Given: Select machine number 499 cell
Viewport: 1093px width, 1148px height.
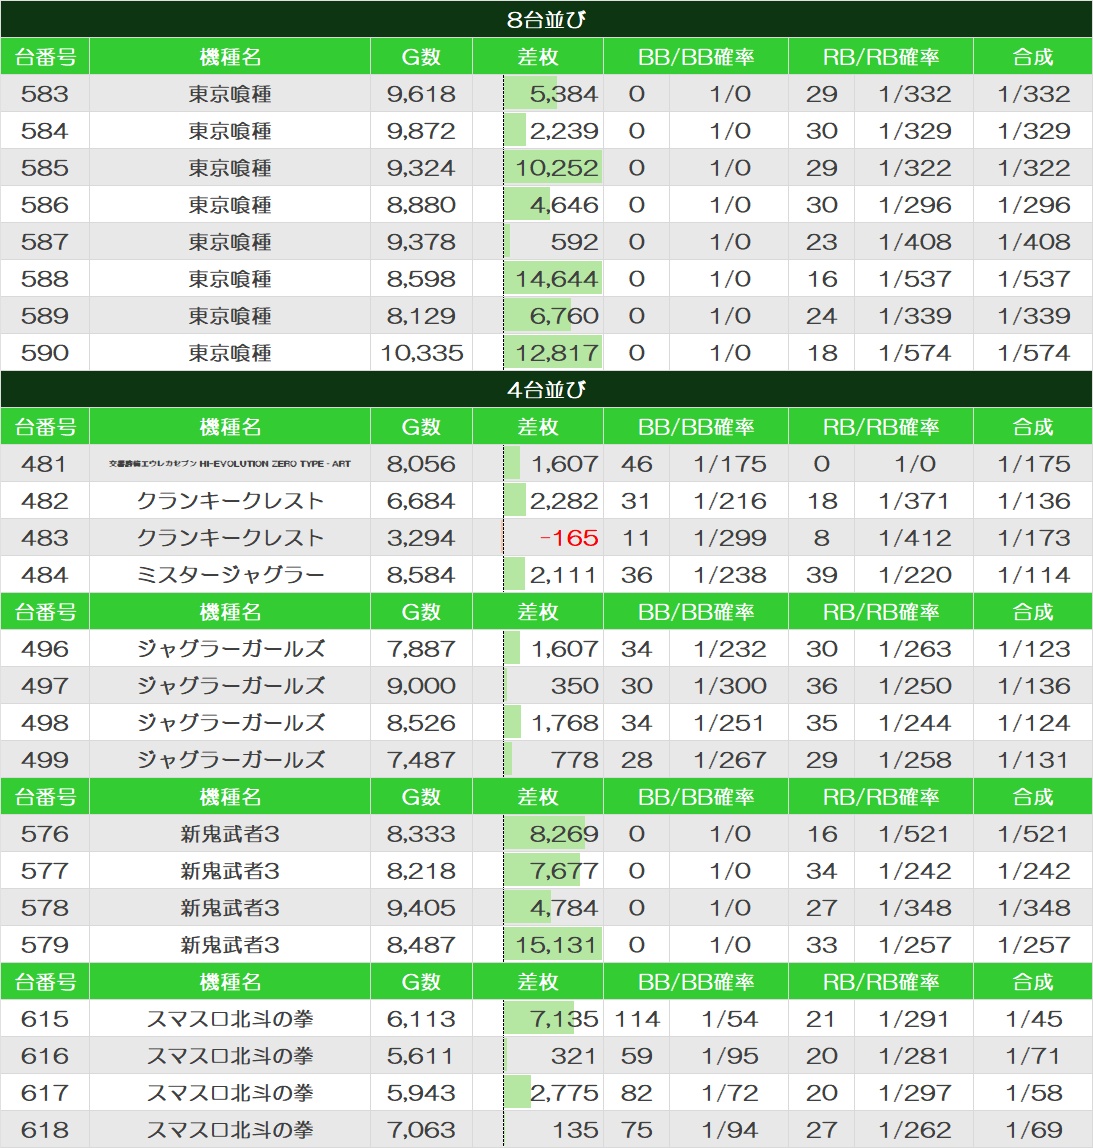Looking at the screenshot, I should tap(45, 760).
